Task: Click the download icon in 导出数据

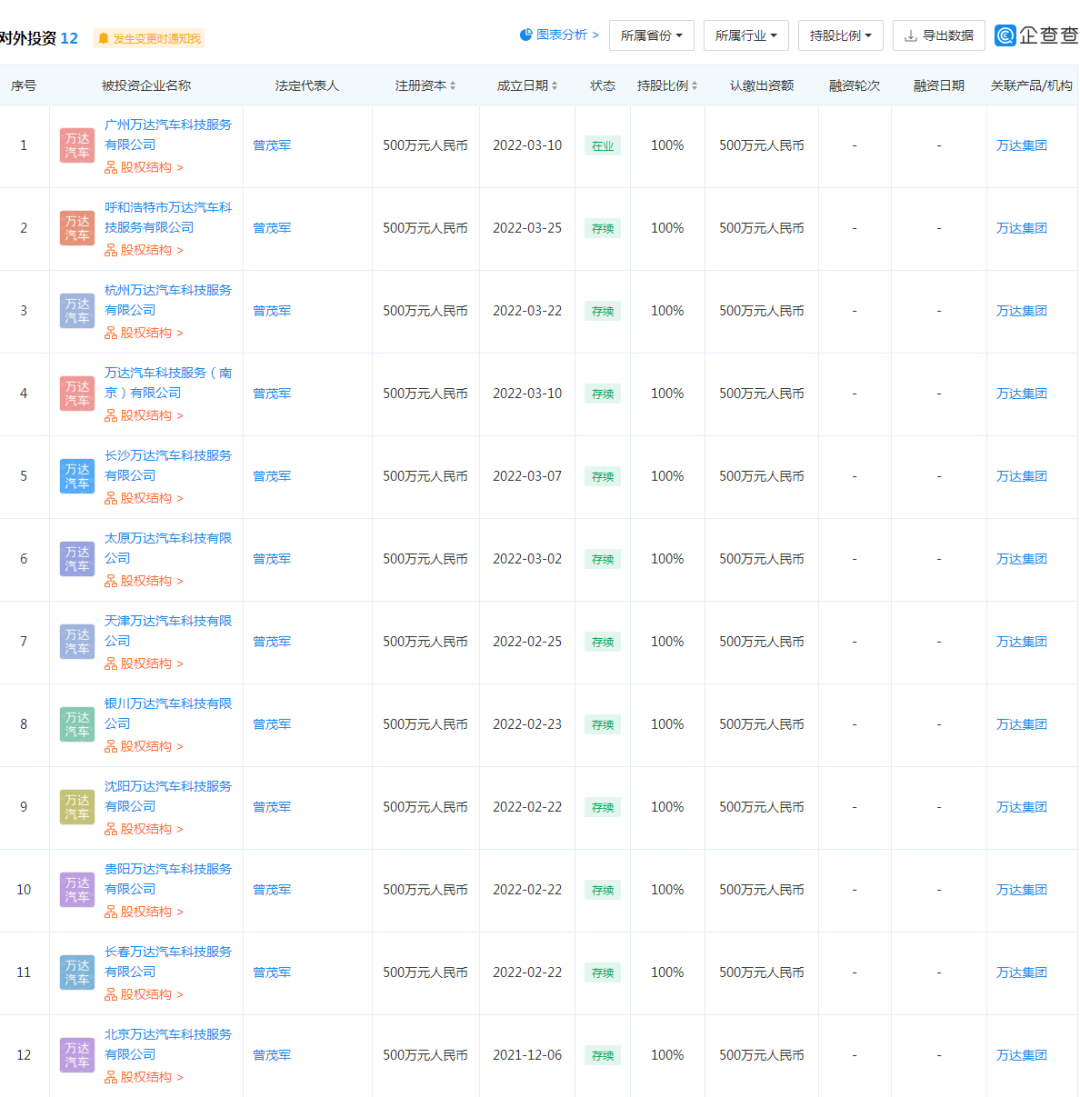Action: 911,36
